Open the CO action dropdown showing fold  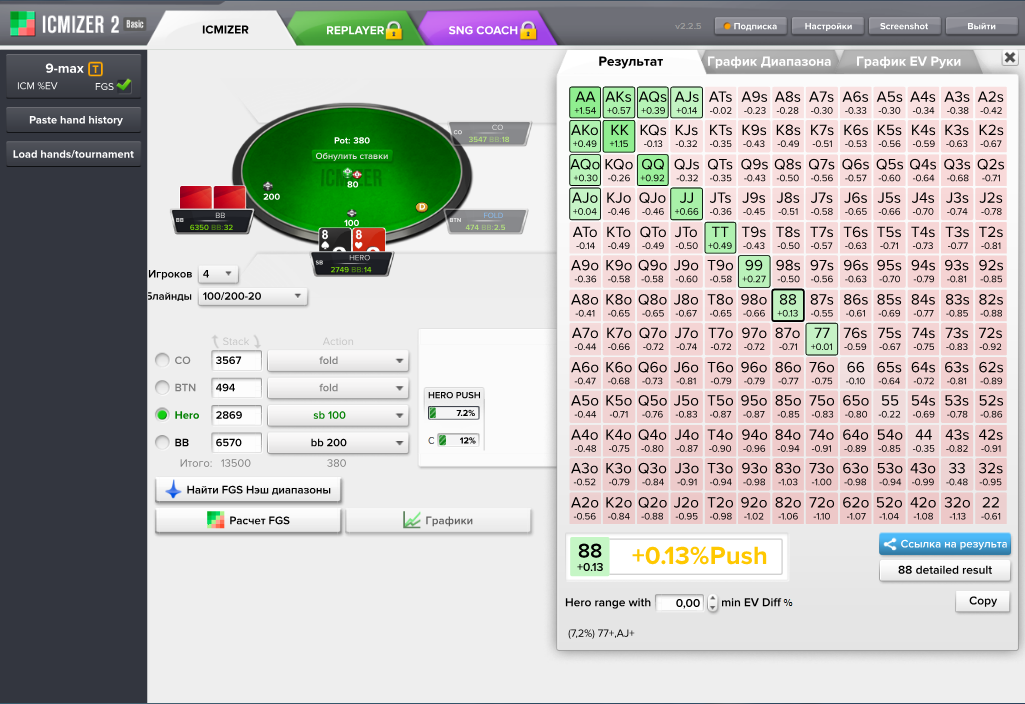[x=337, y=361]
